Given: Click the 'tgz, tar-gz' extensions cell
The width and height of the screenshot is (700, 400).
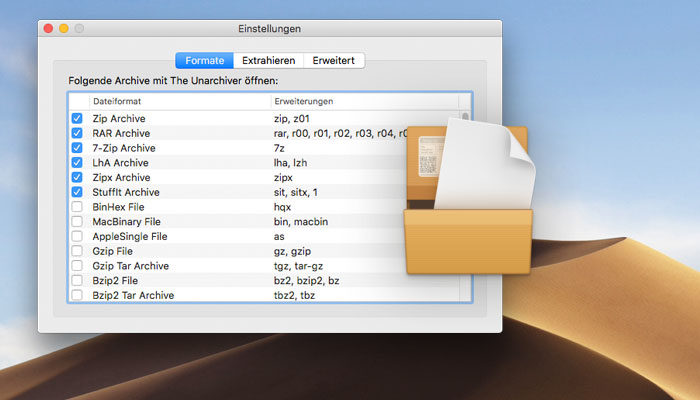Looking at the screenshot, I should click(x=298, y=266).
